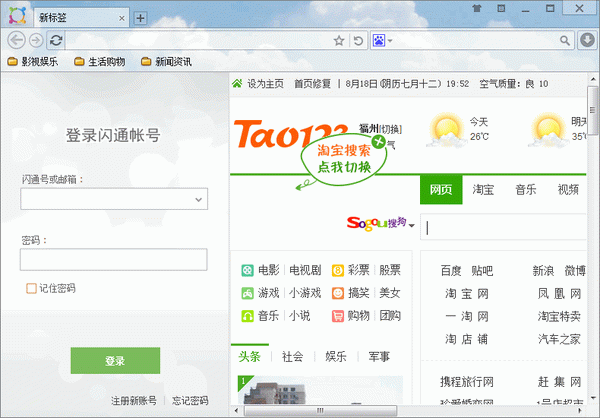The image size is (600, 418).
Task: Open the skin shirt icon
Action: pos(476,8)
